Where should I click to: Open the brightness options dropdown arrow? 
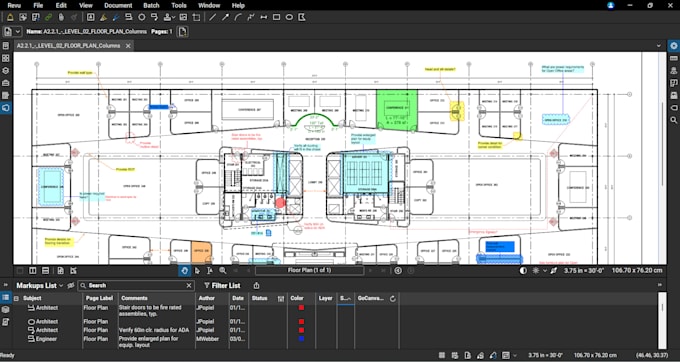pyautogui.click(x=545, y=271)
